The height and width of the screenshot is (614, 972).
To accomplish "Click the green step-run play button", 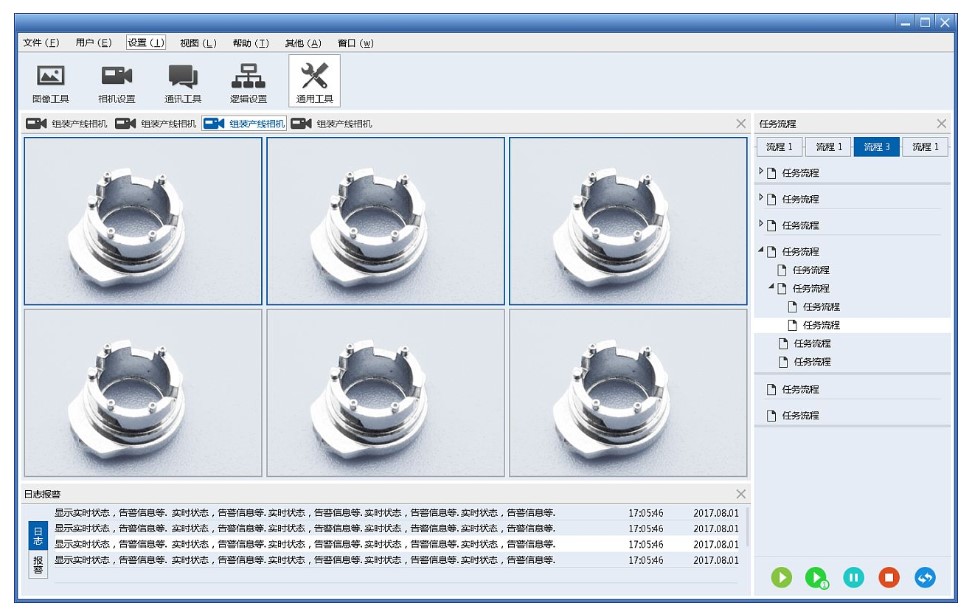I will [x=817, y=577].
